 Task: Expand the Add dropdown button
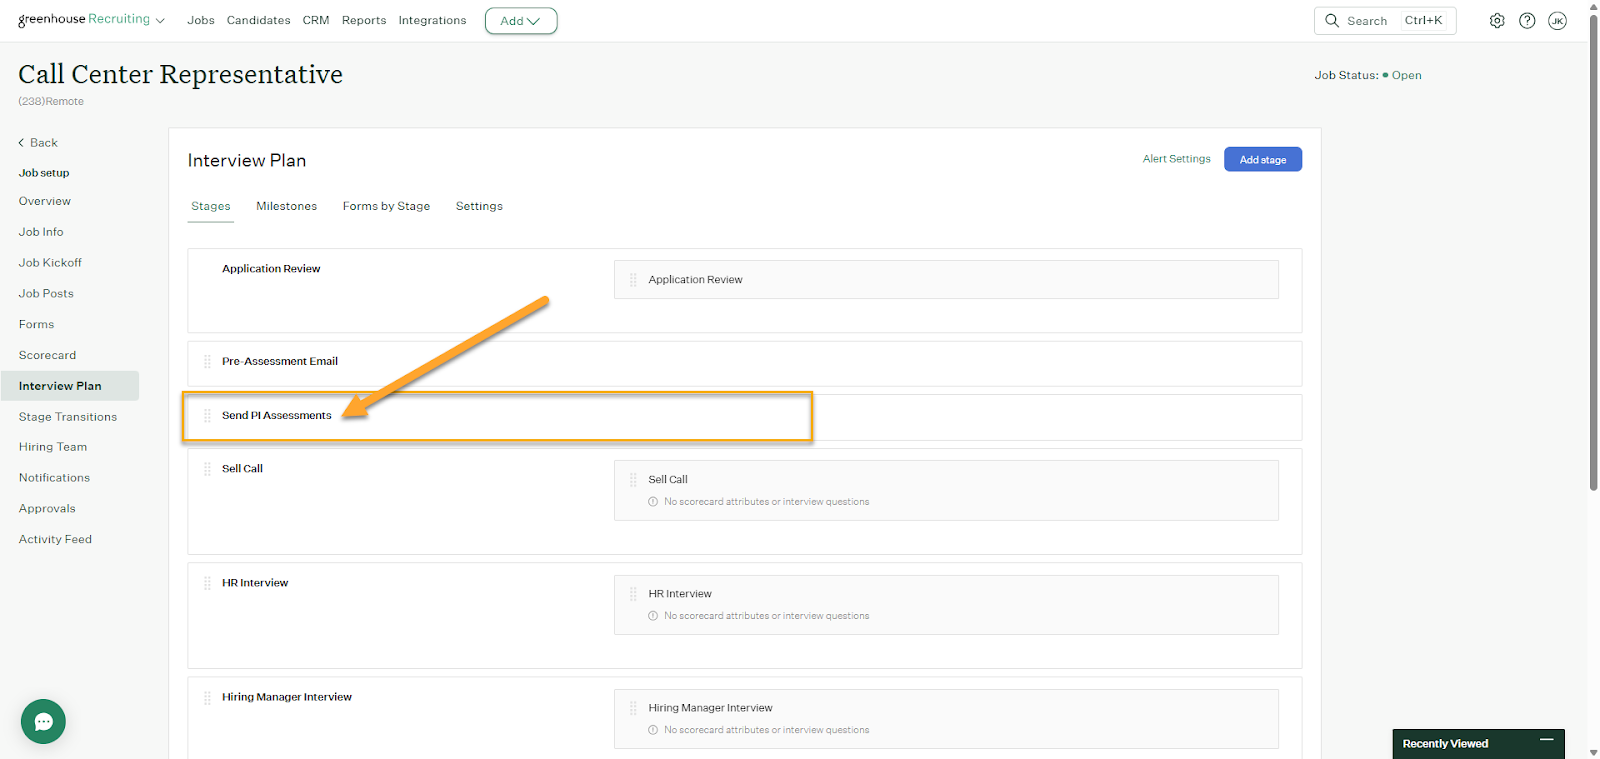coord(520,21)
